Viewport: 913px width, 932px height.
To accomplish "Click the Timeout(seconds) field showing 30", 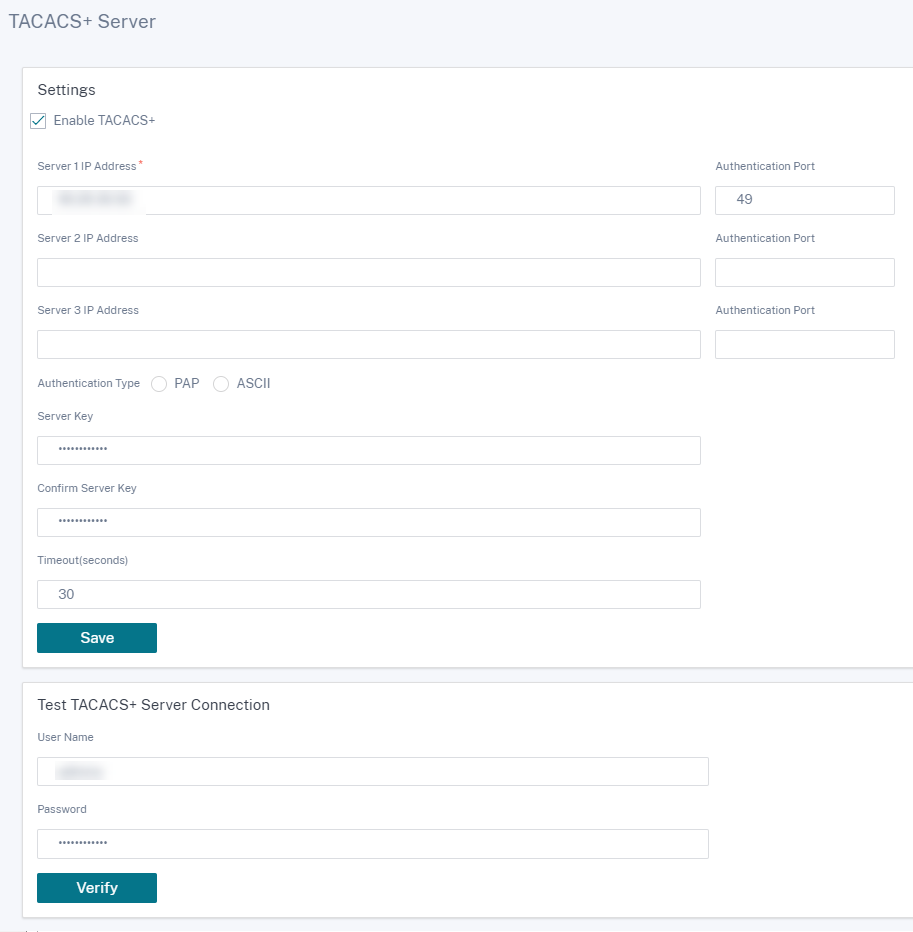I will 369,594.
